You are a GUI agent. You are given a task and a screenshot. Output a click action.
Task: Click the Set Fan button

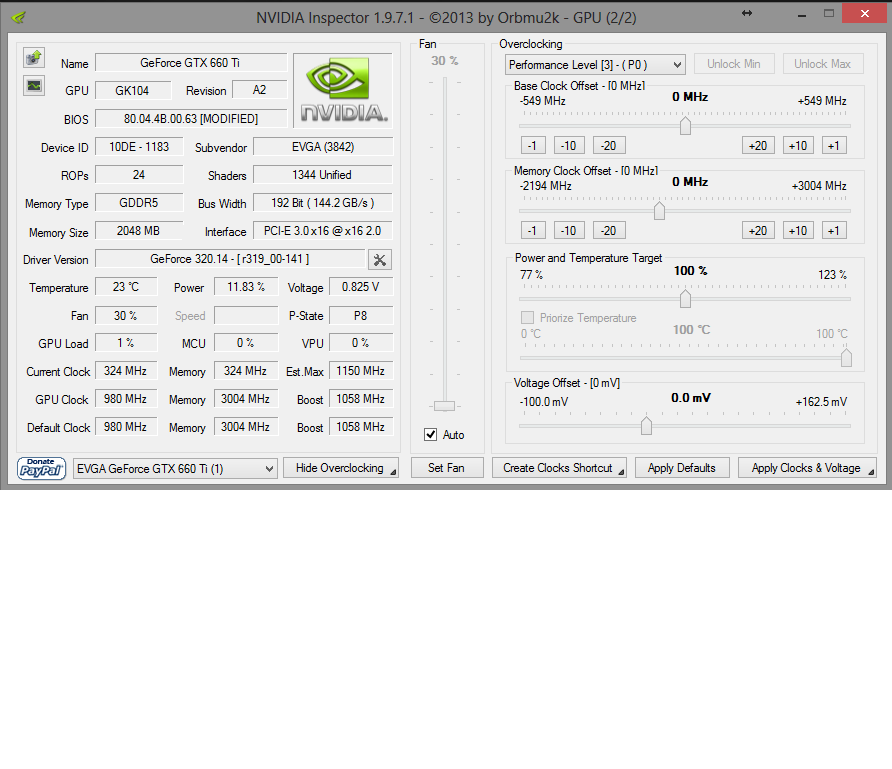tap(447, 468)
